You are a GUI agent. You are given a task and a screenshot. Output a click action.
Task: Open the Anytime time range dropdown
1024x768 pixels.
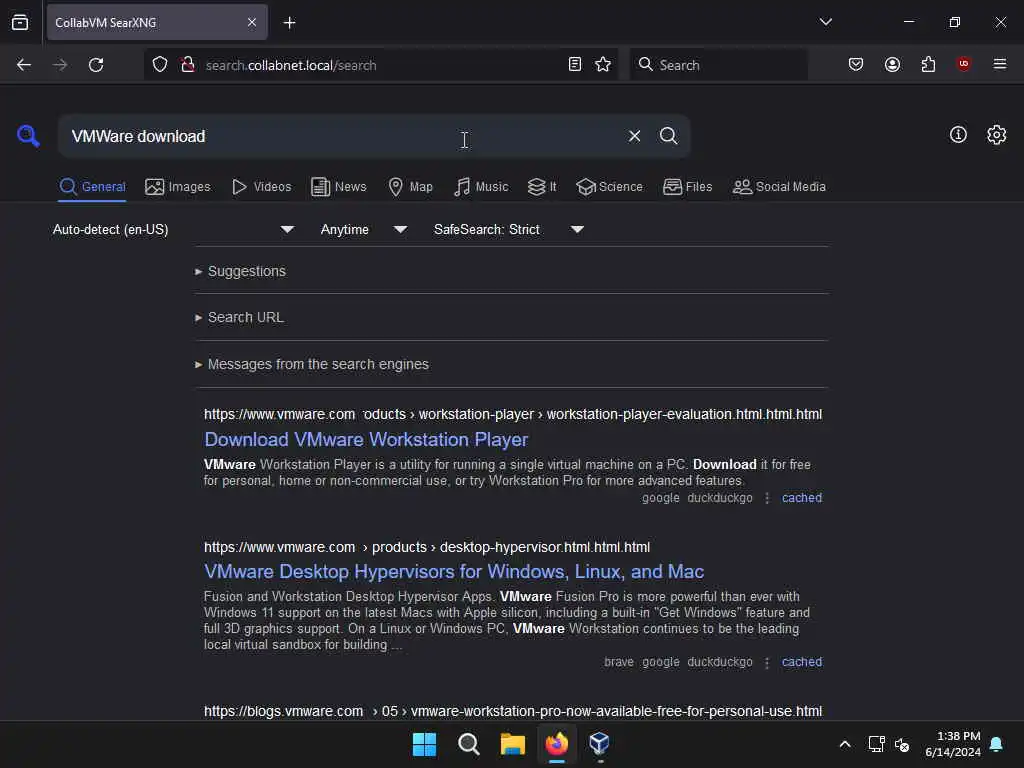(x=364, y=229)
